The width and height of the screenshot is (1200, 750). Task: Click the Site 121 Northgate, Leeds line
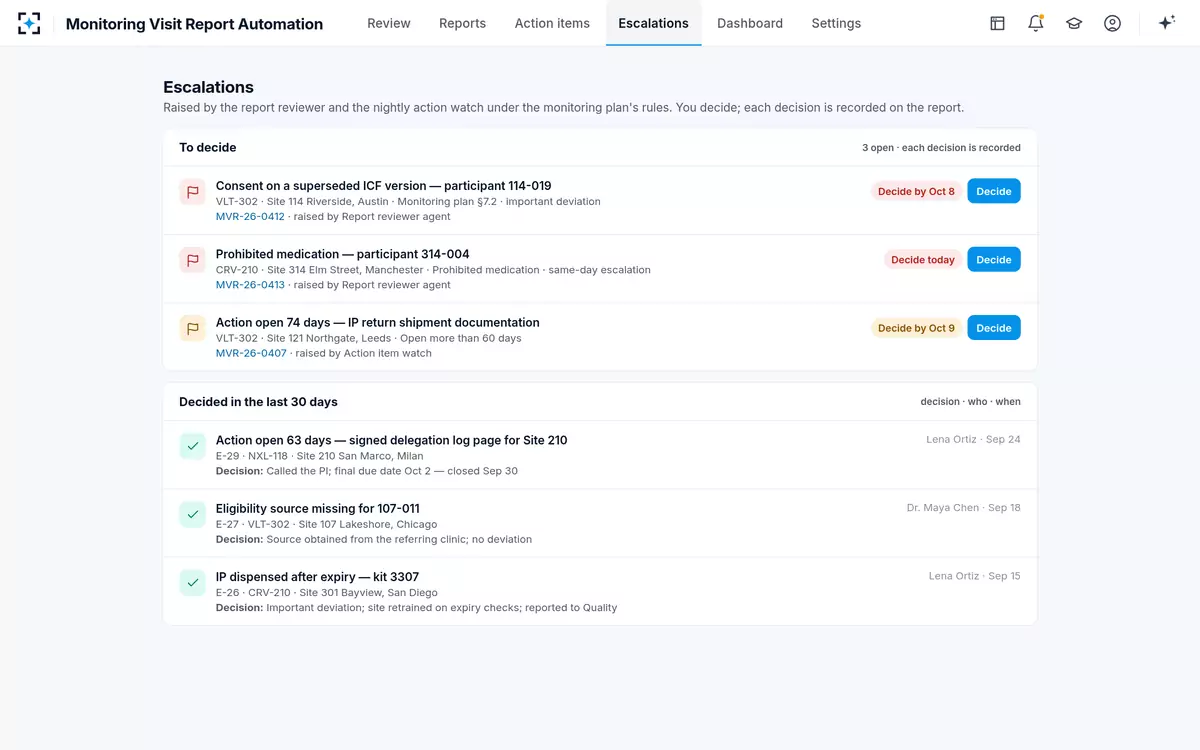(x=369, y=338)
